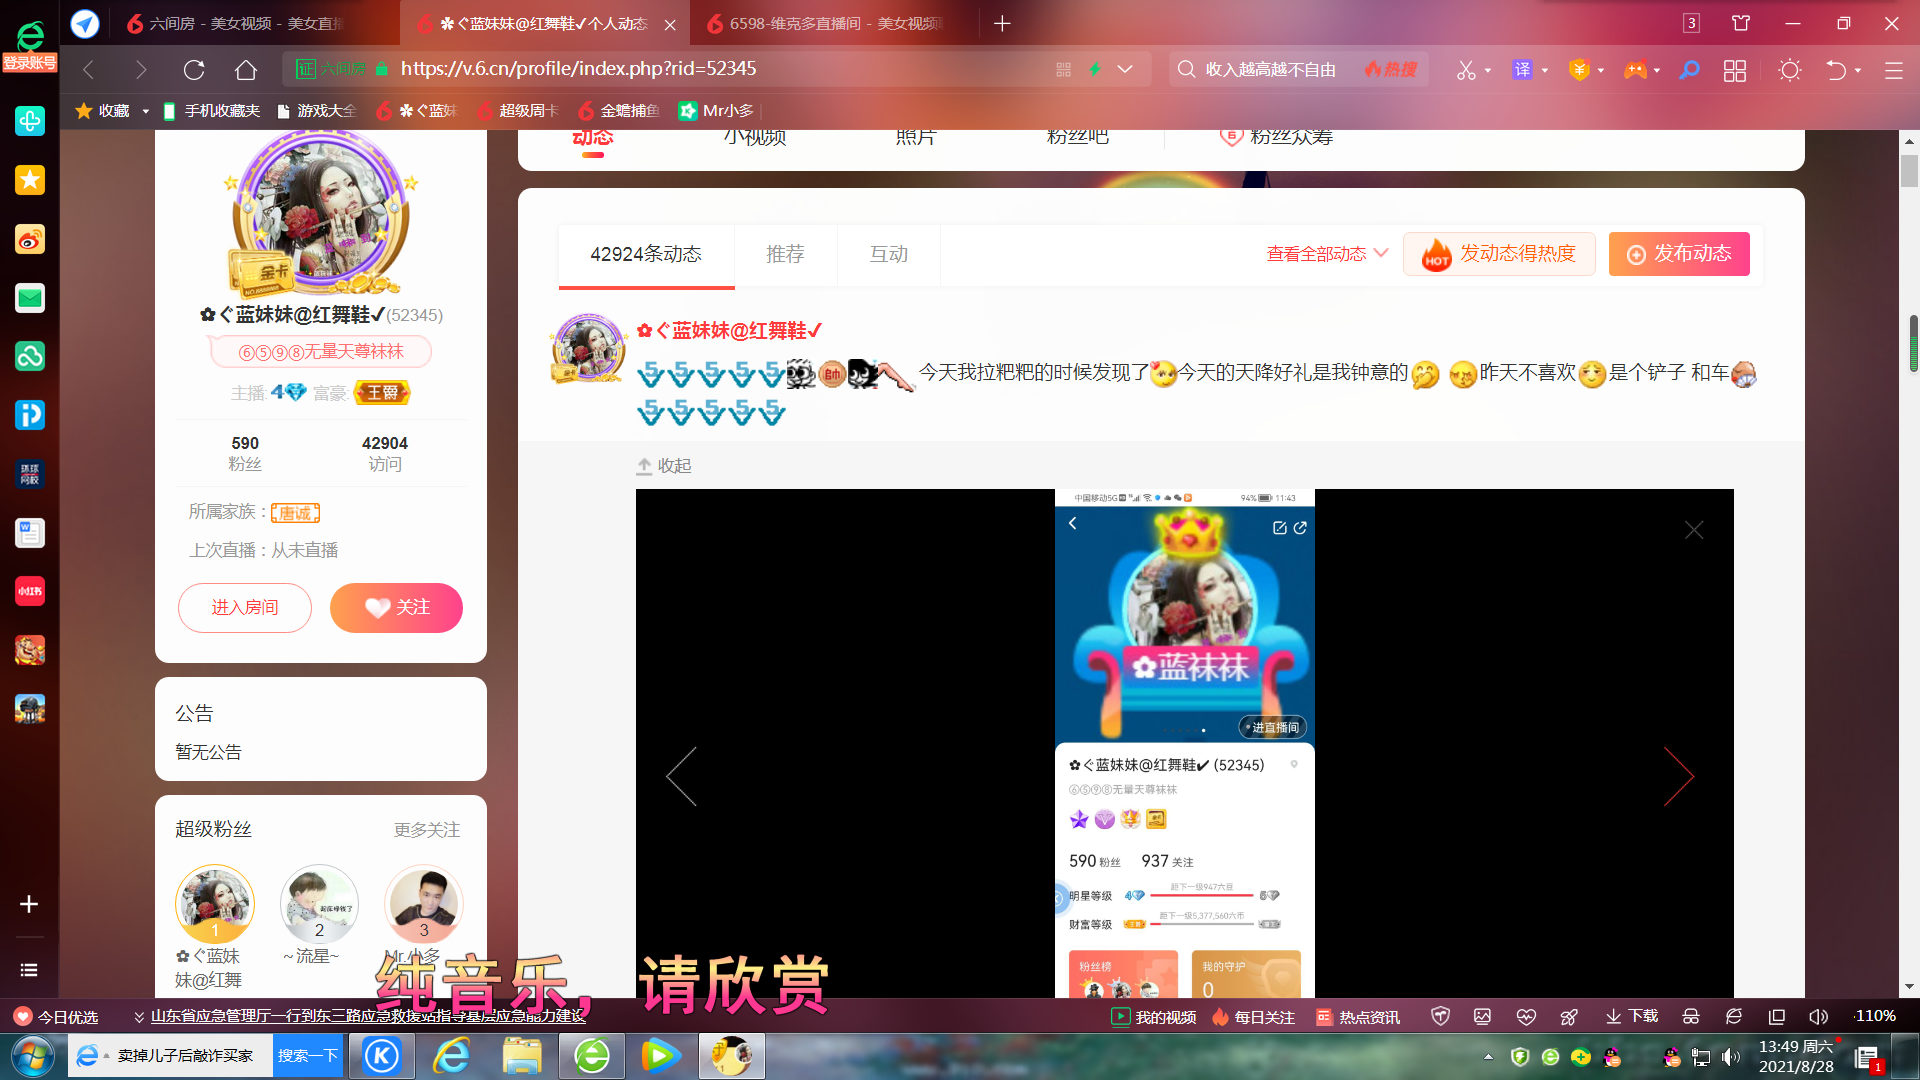Open 每日关注 in status bar
Viewport: 1920px width, 1080px height.
click(1254, 1017)
